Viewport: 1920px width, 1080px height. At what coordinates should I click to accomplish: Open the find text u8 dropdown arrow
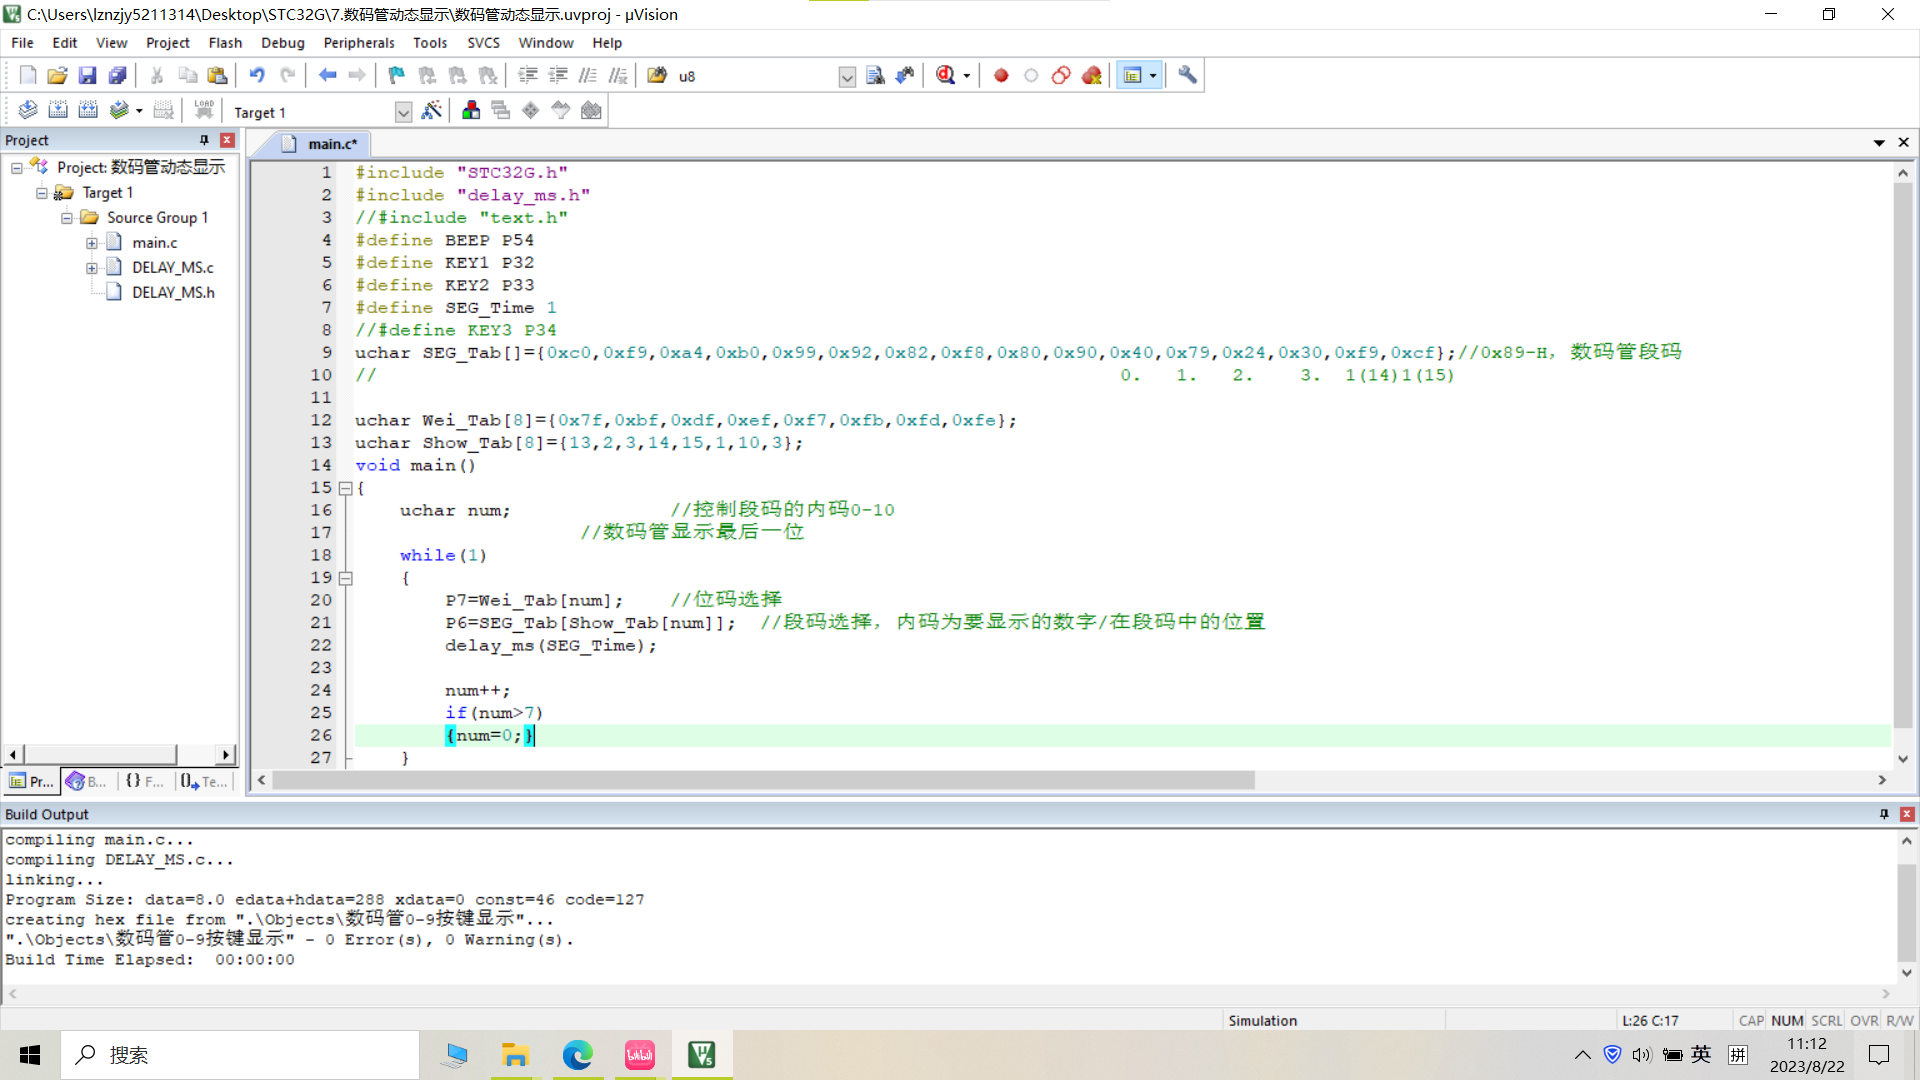point(847,76)
